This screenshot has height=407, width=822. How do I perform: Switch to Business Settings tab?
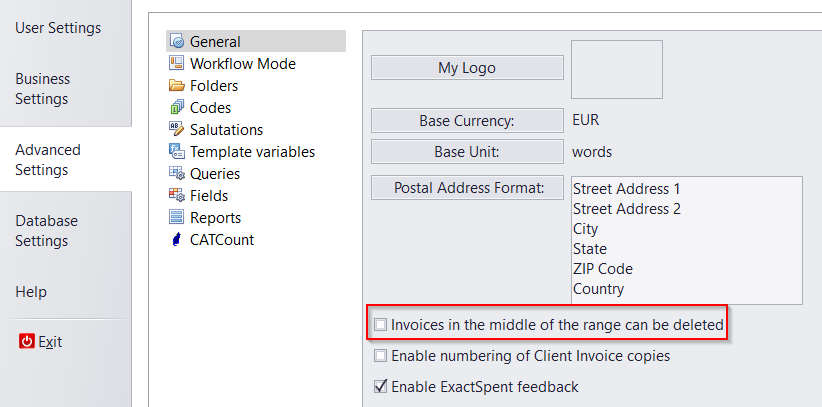click(x=42, y=89)
